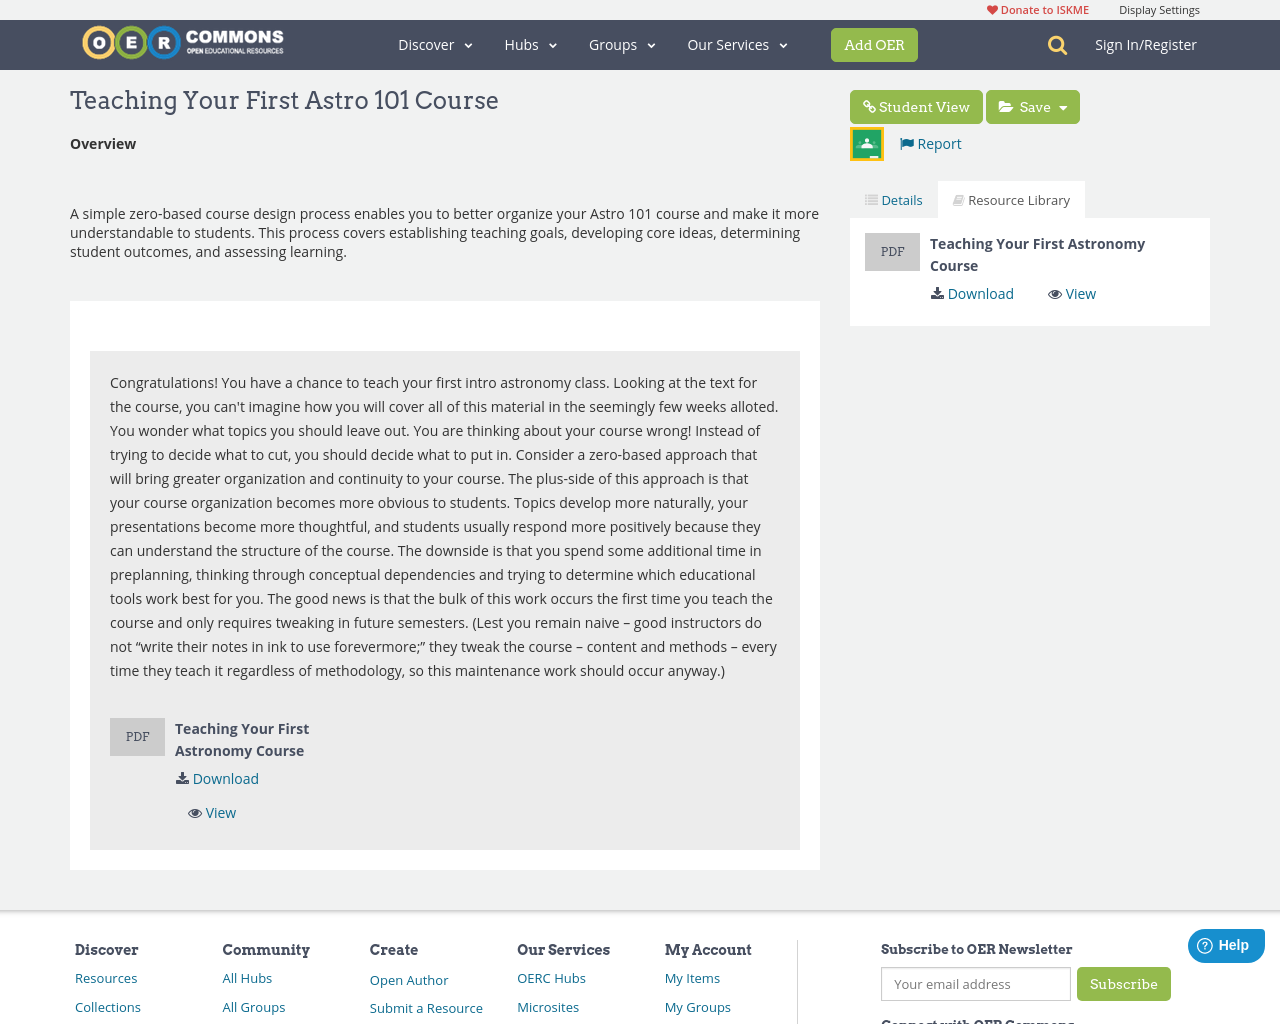
Task: Click Submit a Resource footer link
Action: click(x=426, y=1008)
